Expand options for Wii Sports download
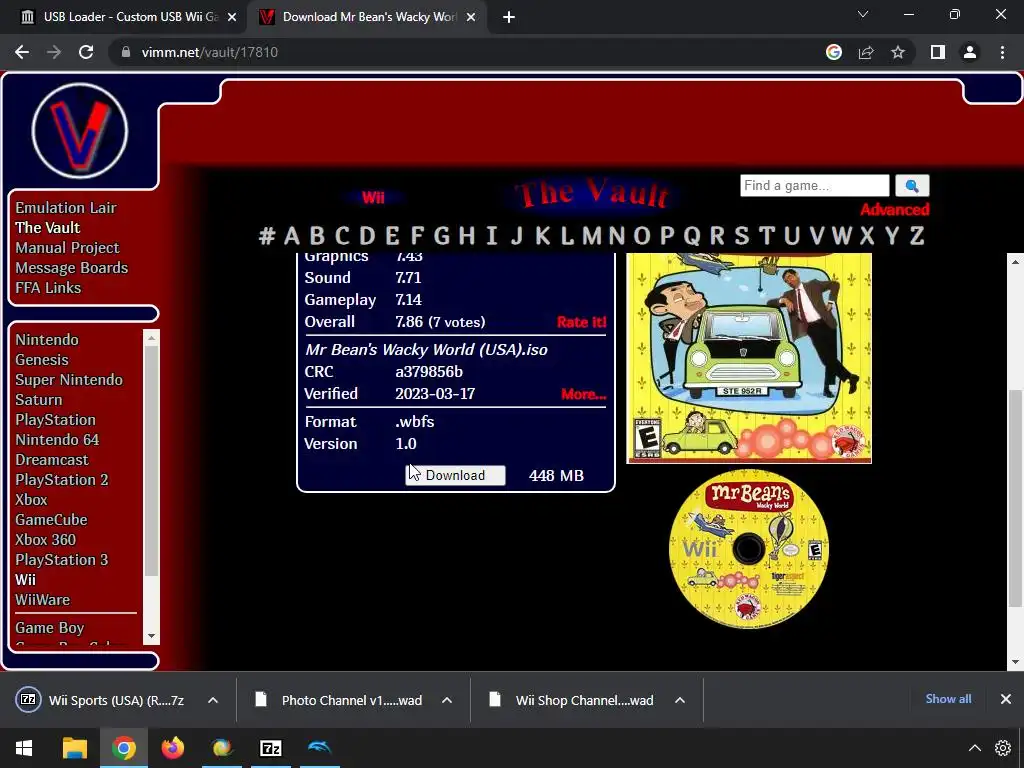Screen dimensions: 1024x768 click(x=213, y=700)
